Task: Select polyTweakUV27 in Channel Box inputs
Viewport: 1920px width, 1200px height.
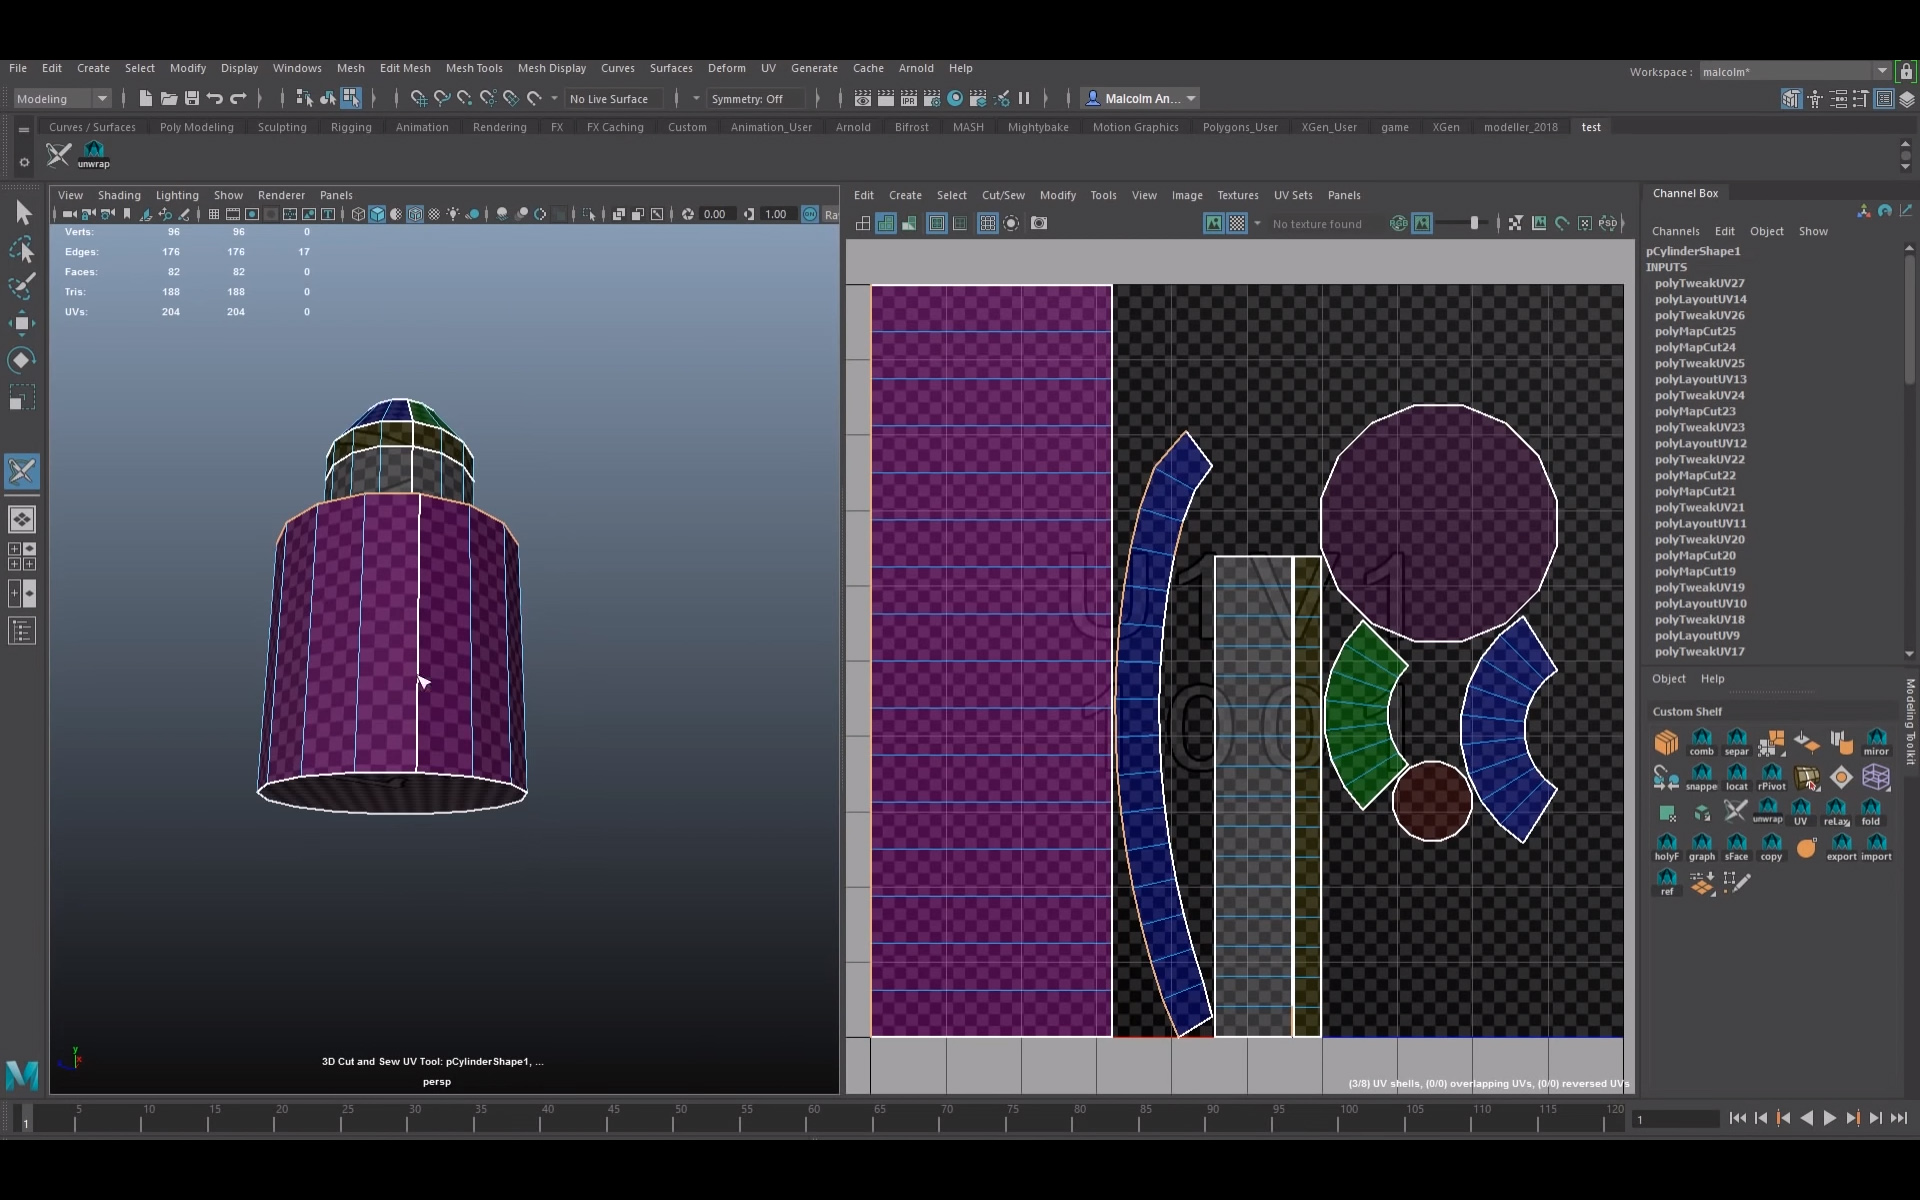Action: click(x=1699, y=283)
